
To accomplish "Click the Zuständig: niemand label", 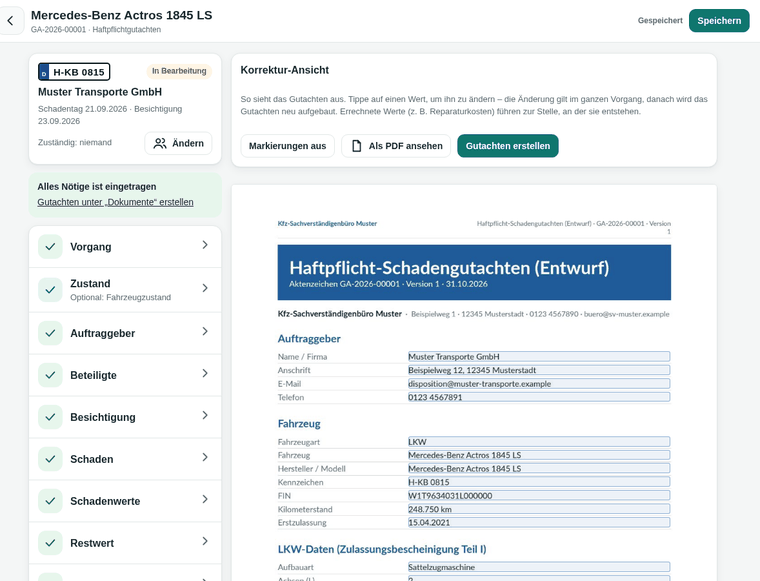I will pos(75,142).
